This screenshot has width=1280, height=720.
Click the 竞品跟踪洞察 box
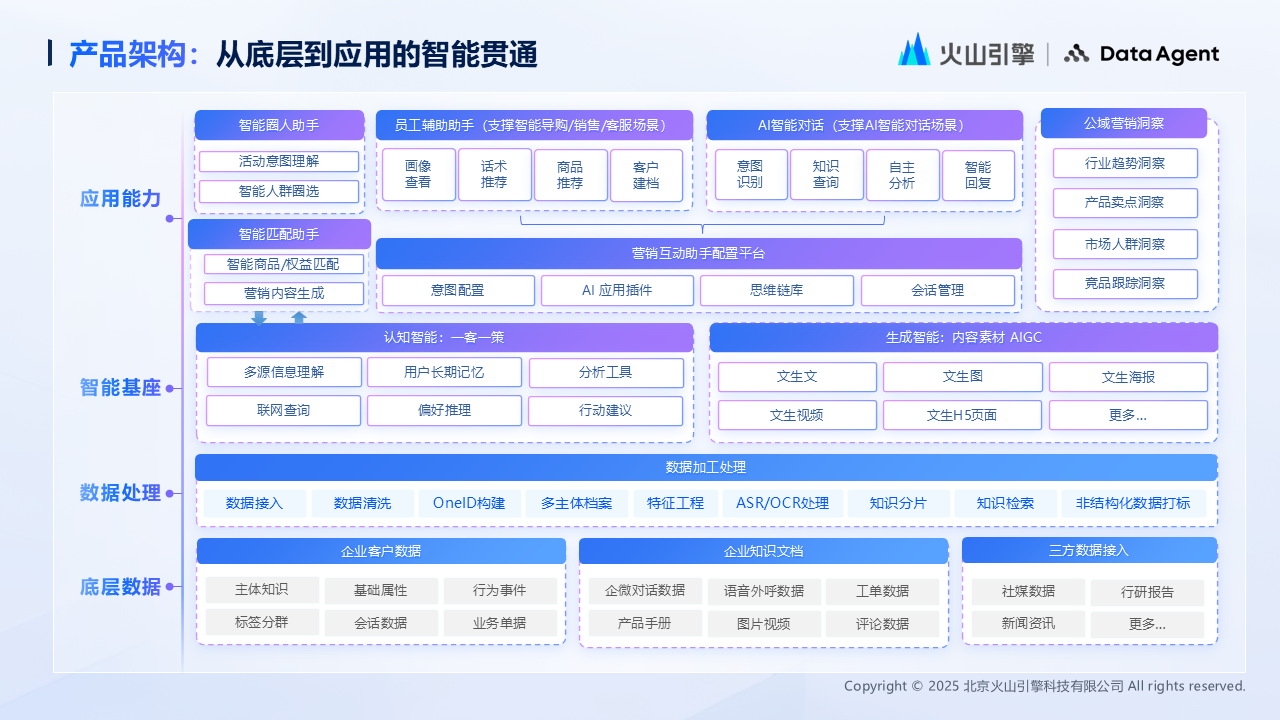1125,284
